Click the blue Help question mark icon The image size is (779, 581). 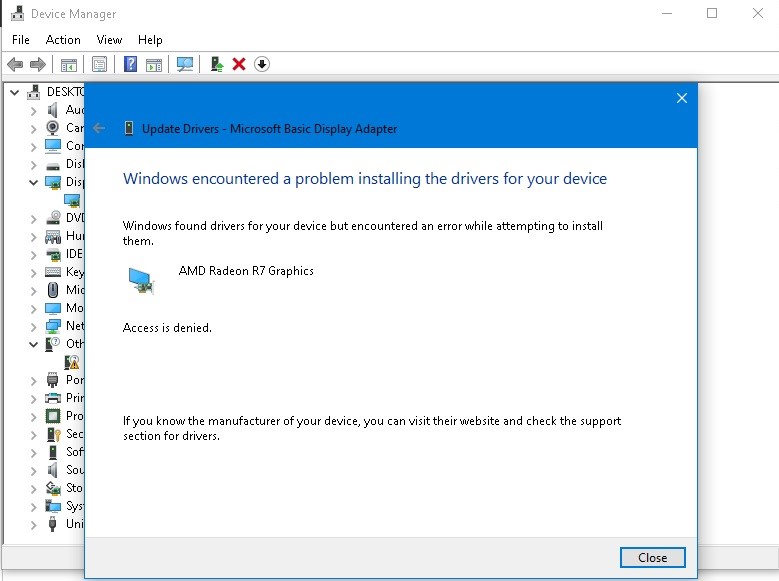pyautogui.click(x=130, y=64)
